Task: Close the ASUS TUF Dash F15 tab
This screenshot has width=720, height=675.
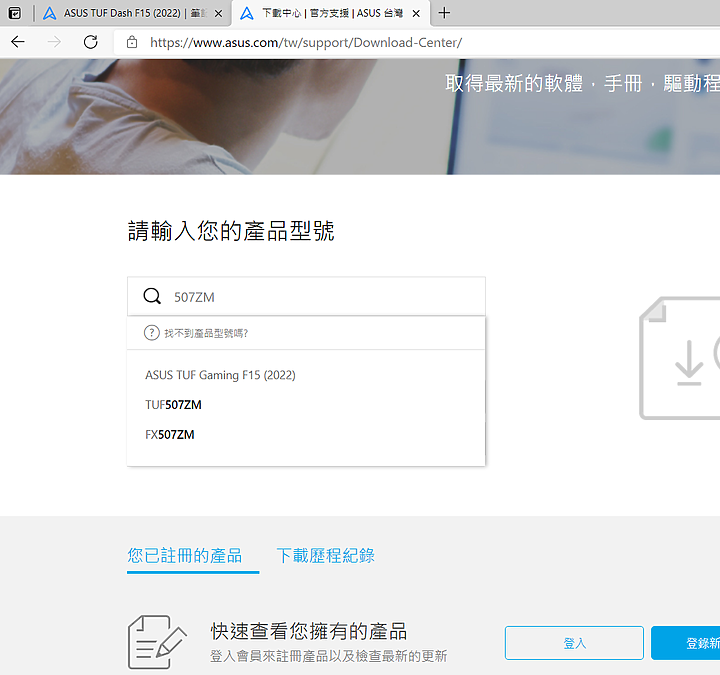Action: 219,14
